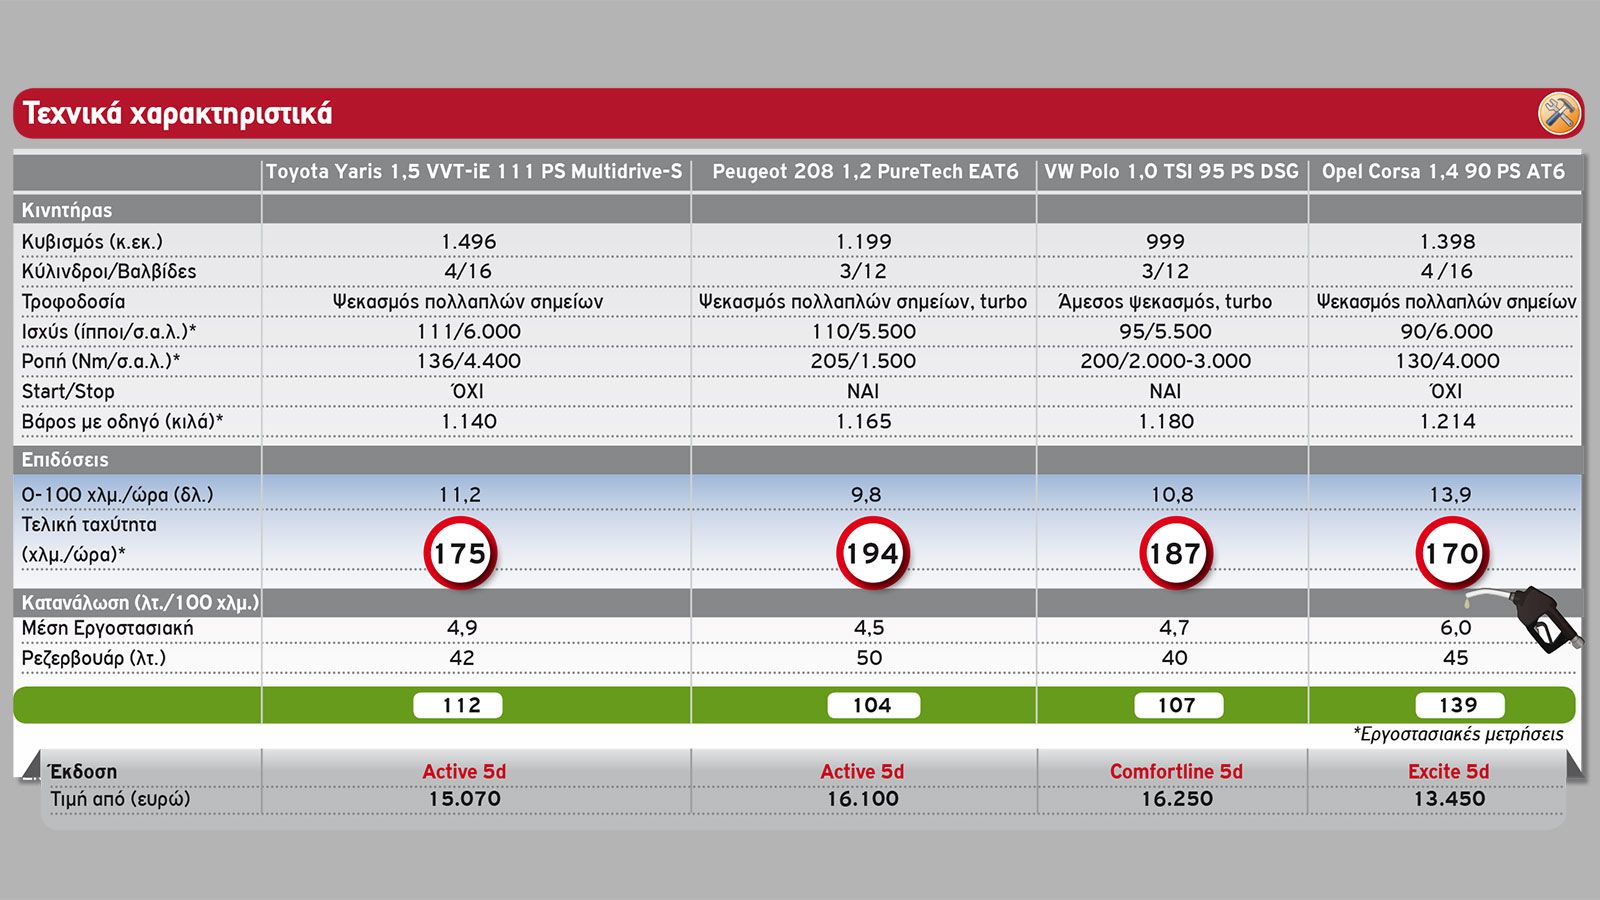Click the Ψεκασμός πολλαπλών σημείων, turbo cell
The image size is (1600, 900).
(x=863, y=301)
